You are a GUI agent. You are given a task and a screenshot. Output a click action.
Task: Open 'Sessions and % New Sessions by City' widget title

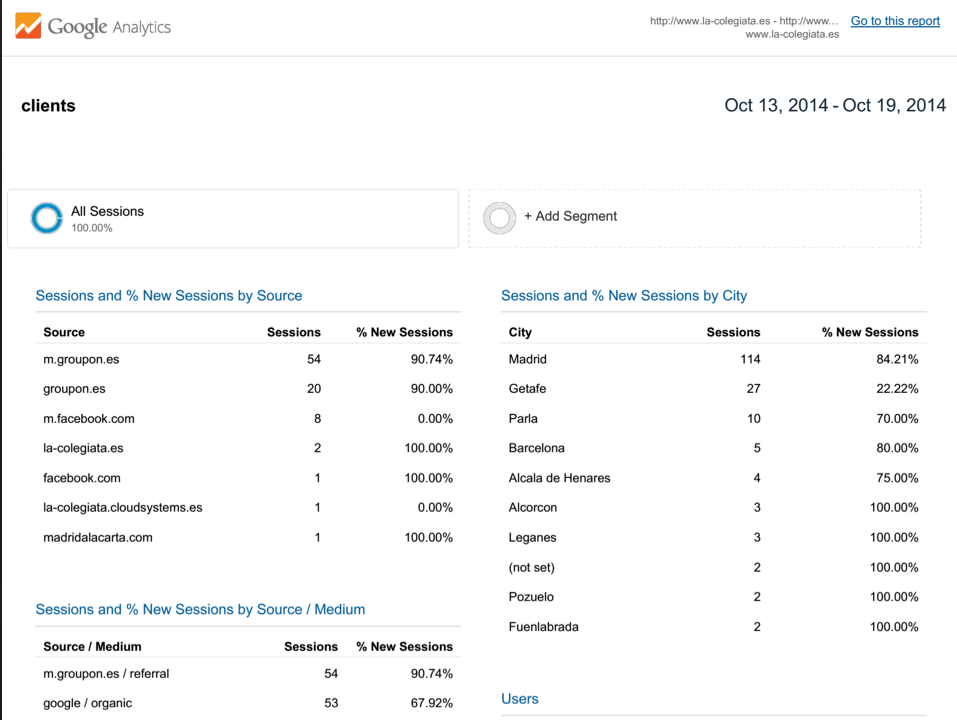[x=624, y=295]
